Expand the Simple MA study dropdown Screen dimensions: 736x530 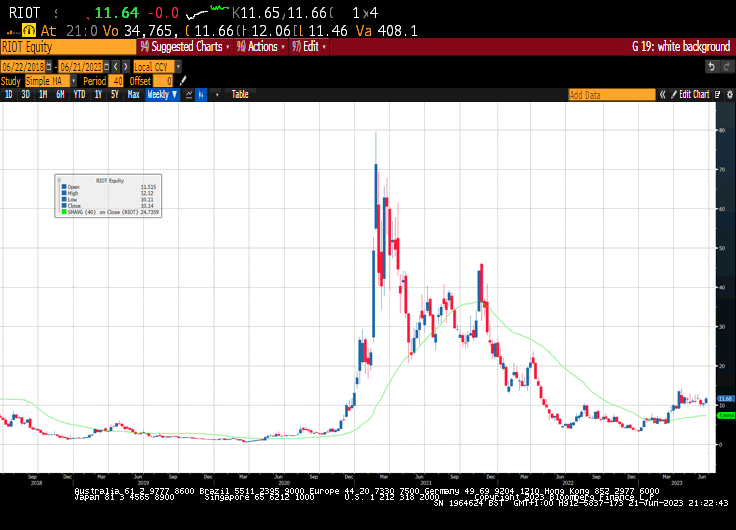73,81
